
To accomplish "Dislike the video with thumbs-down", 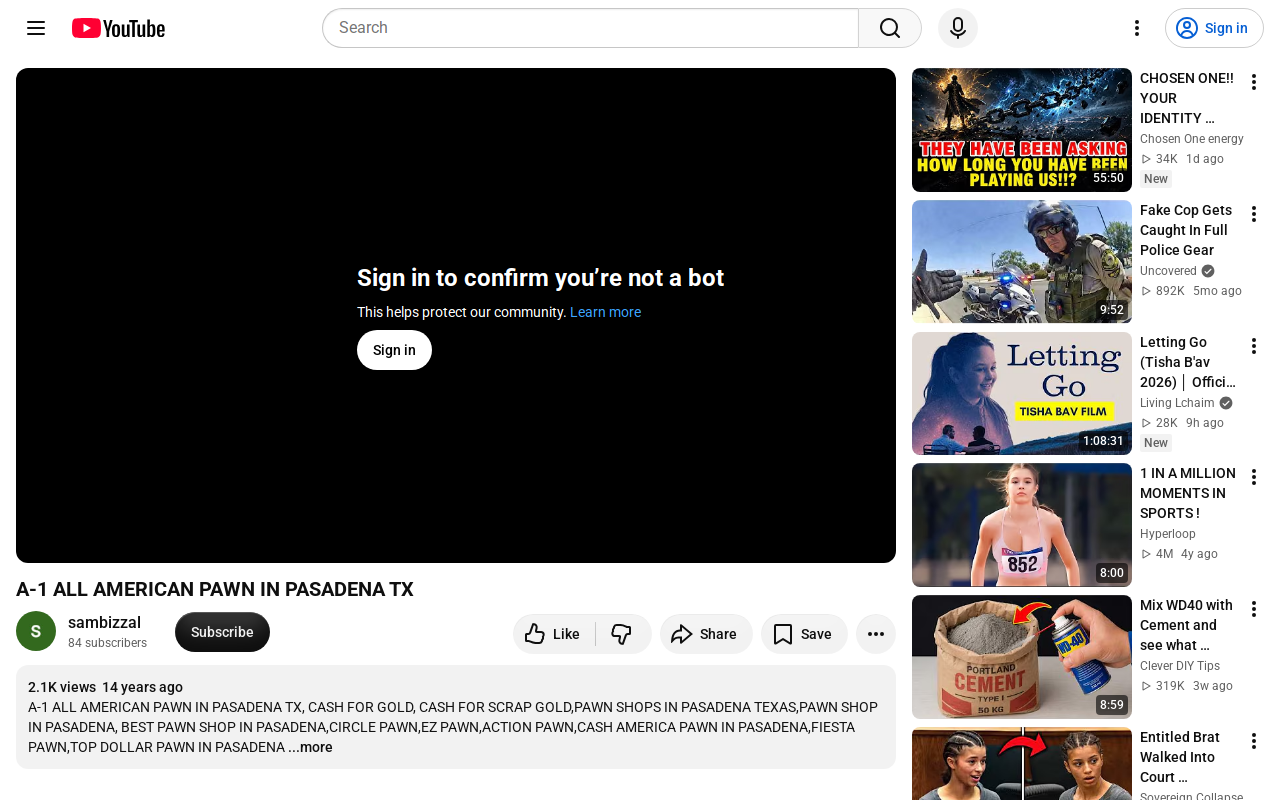I will 623,634.
